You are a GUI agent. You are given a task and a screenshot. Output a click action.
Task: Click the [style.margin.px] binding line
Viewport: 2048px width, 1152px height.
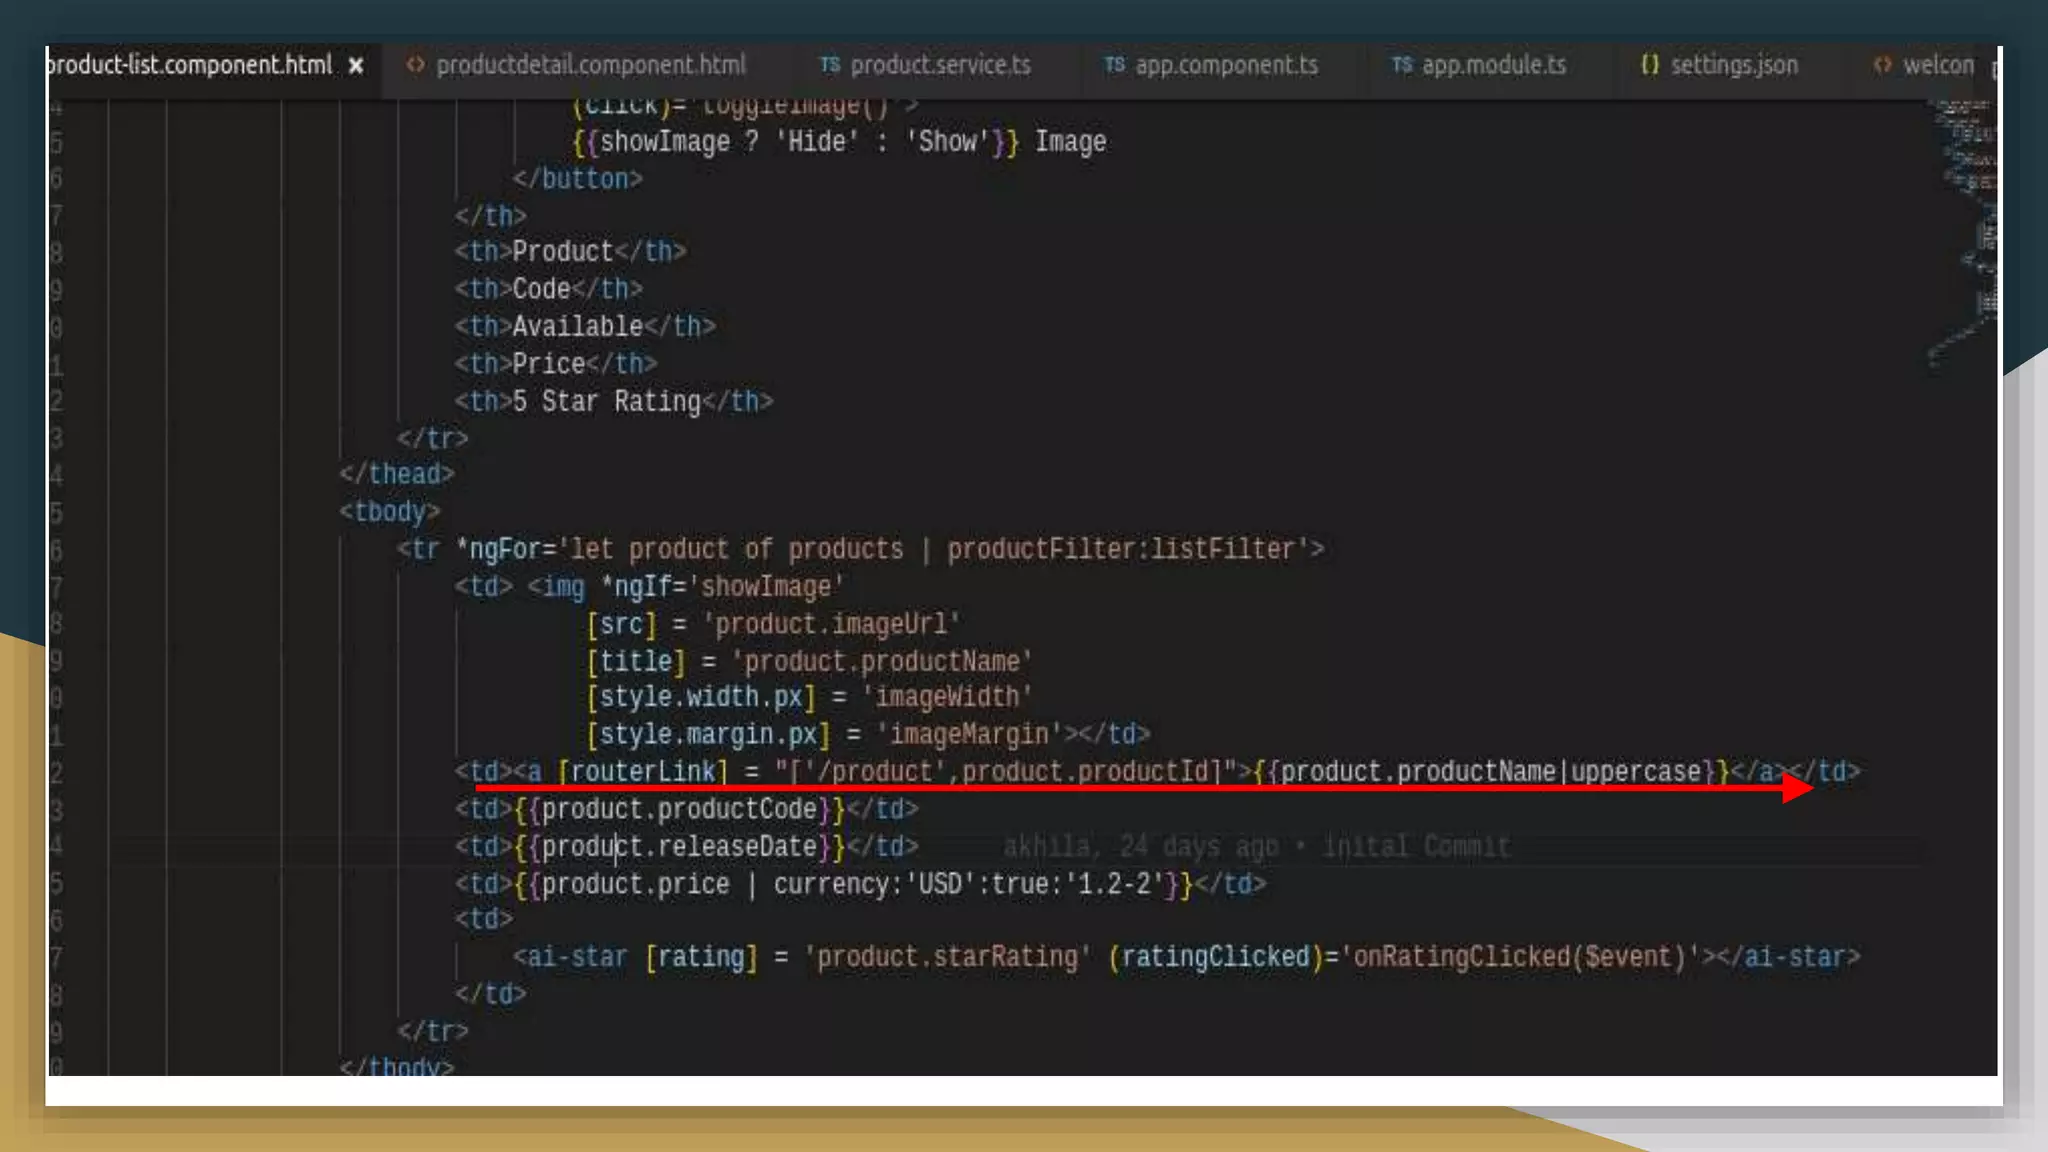point(868,735)
